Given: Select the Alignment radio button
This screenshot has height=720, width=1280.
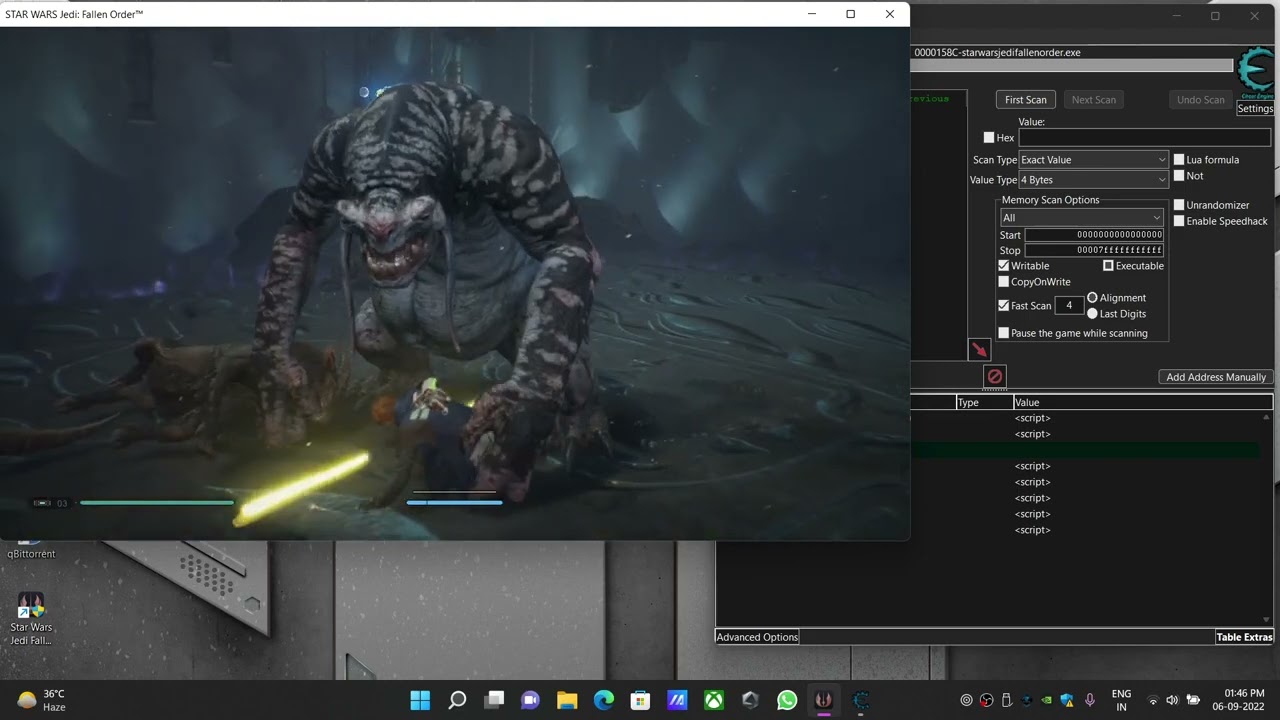Looking at the screenshot, I should point(1092,298).
